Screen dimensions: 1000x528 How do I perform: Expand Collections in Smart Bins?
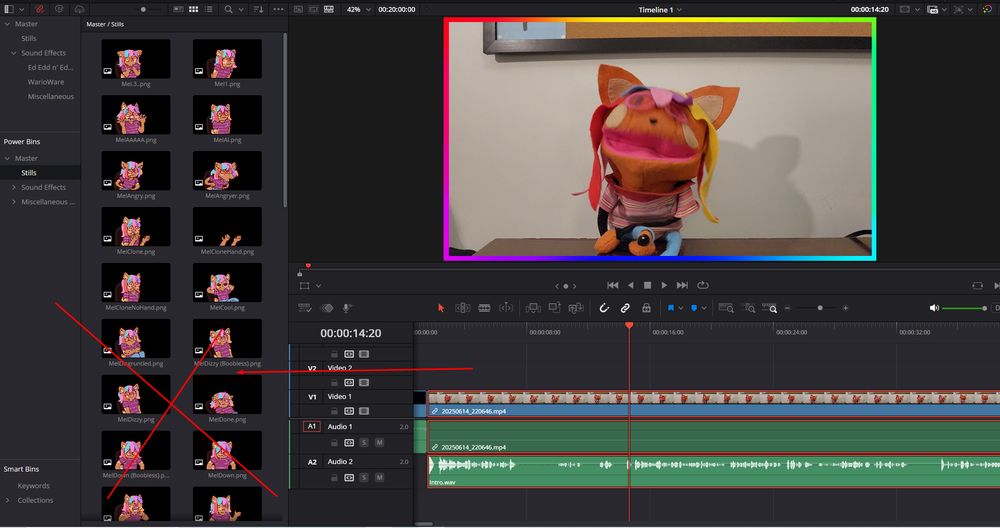pyautogui.click(x=7, y=501)
